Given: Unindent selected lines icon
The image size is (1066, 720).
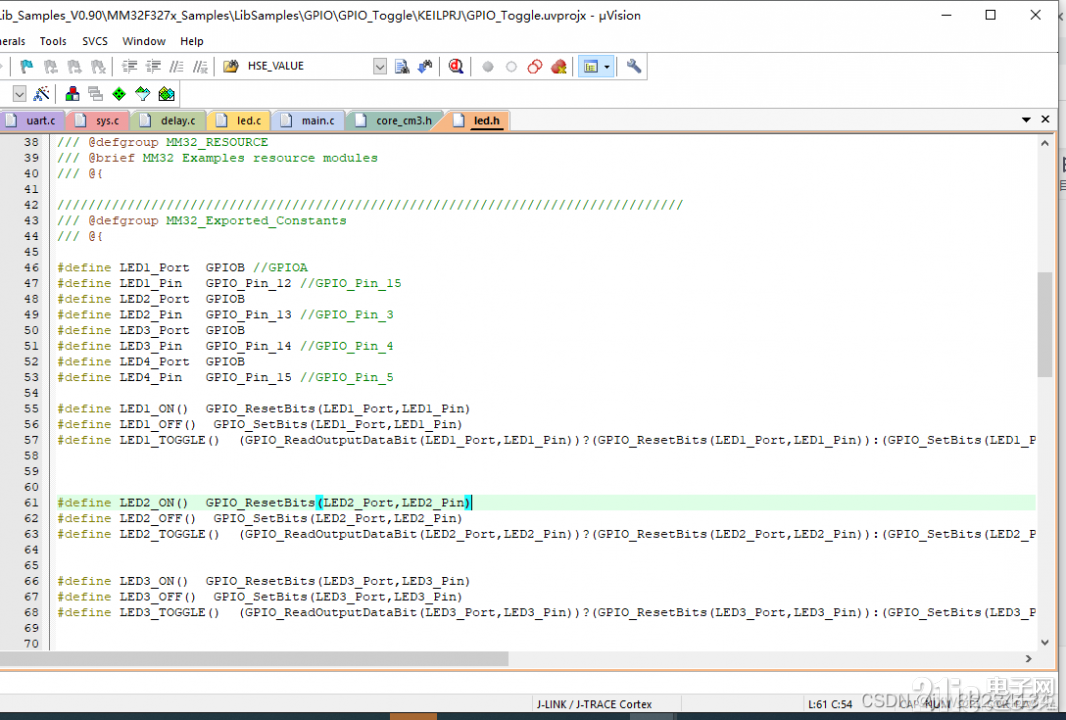Looking at the screenshot, I should click(x=154, y=67).
